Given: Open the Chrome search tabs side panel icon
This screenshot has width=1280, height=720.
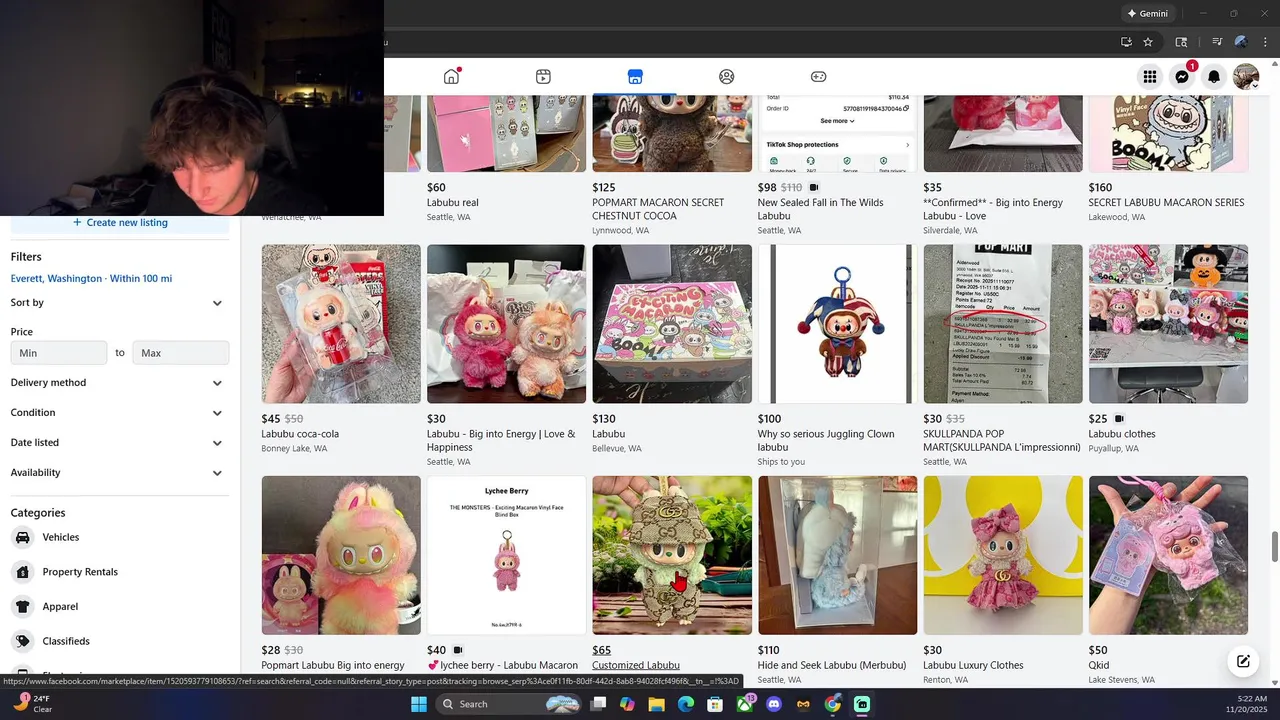Looking at the screenshot, I should pos(1181,42).
